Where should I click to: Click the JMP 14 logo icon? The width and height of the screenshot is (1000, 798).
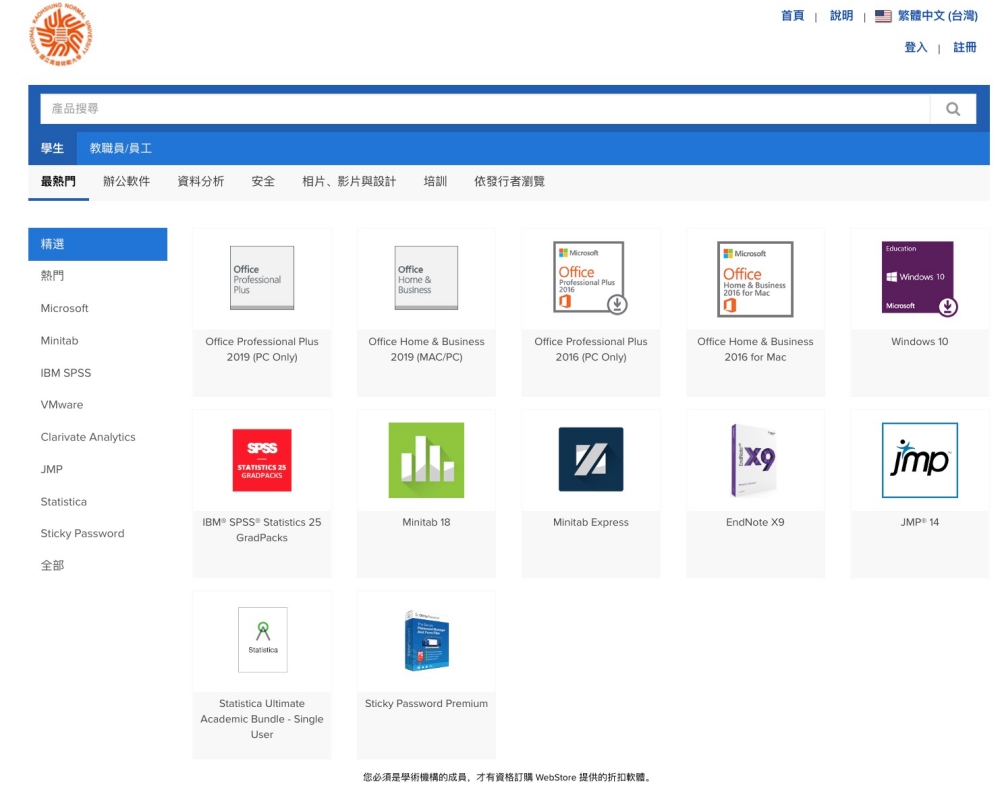point(919,460)
